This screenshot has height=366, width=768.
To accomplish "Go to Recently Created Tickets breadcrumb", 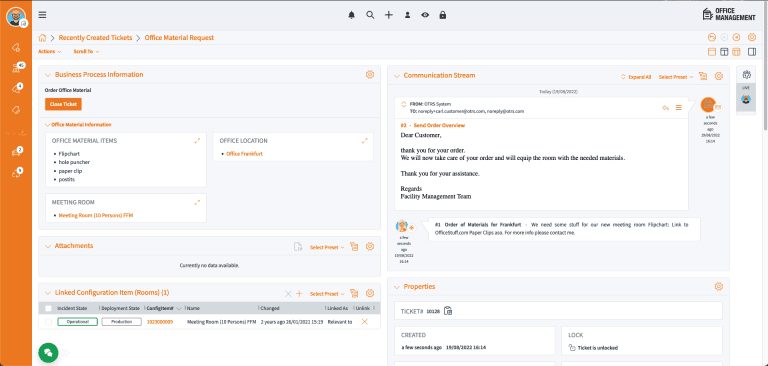I will [x=96, y=38].
